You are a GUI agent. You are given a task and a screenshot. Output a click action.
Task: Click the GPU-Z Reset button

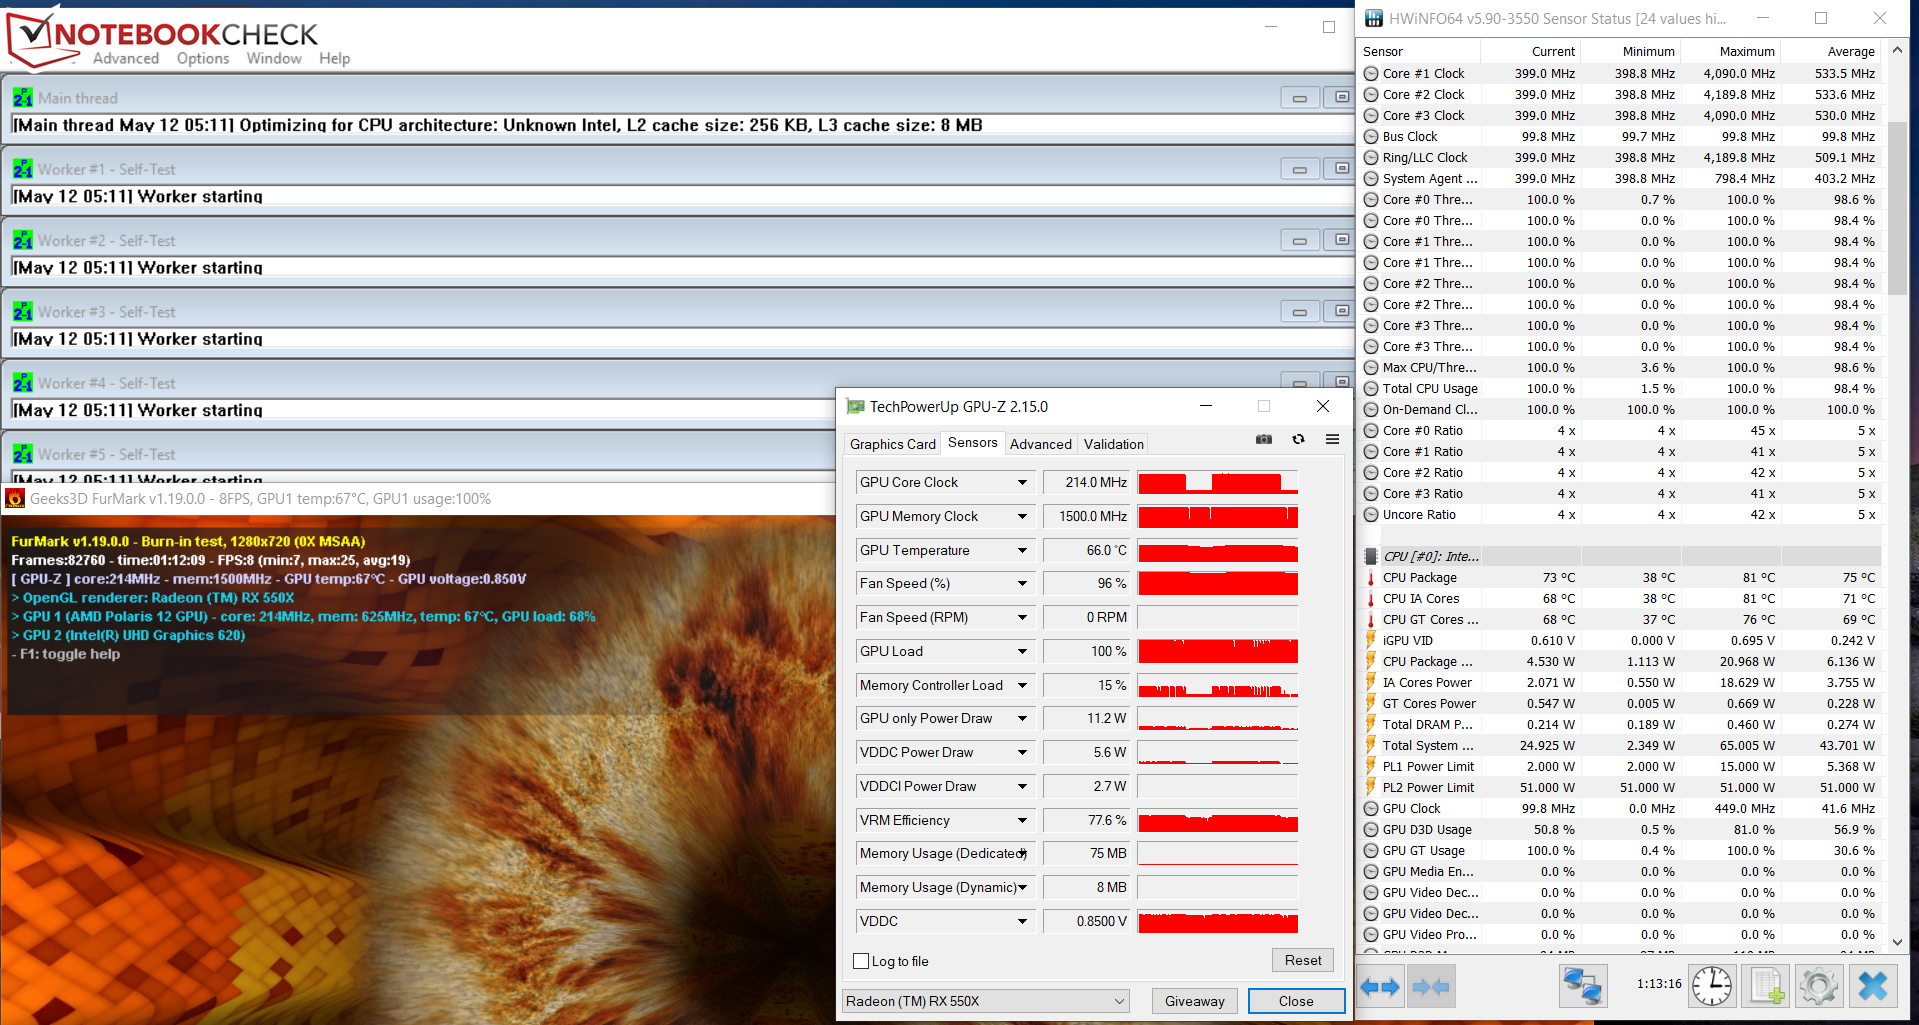[x=1303, y=960]
